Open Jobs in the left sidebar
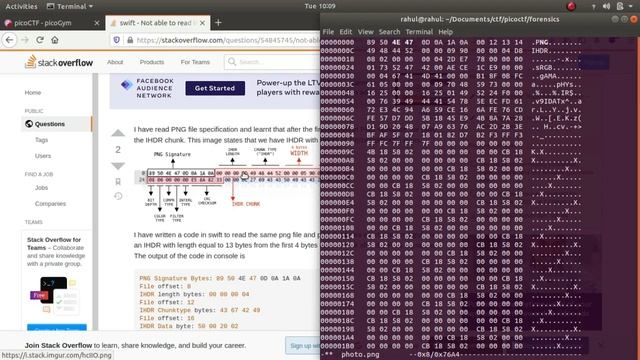Viewport: 640px width, 360px height. coord(41,188)
